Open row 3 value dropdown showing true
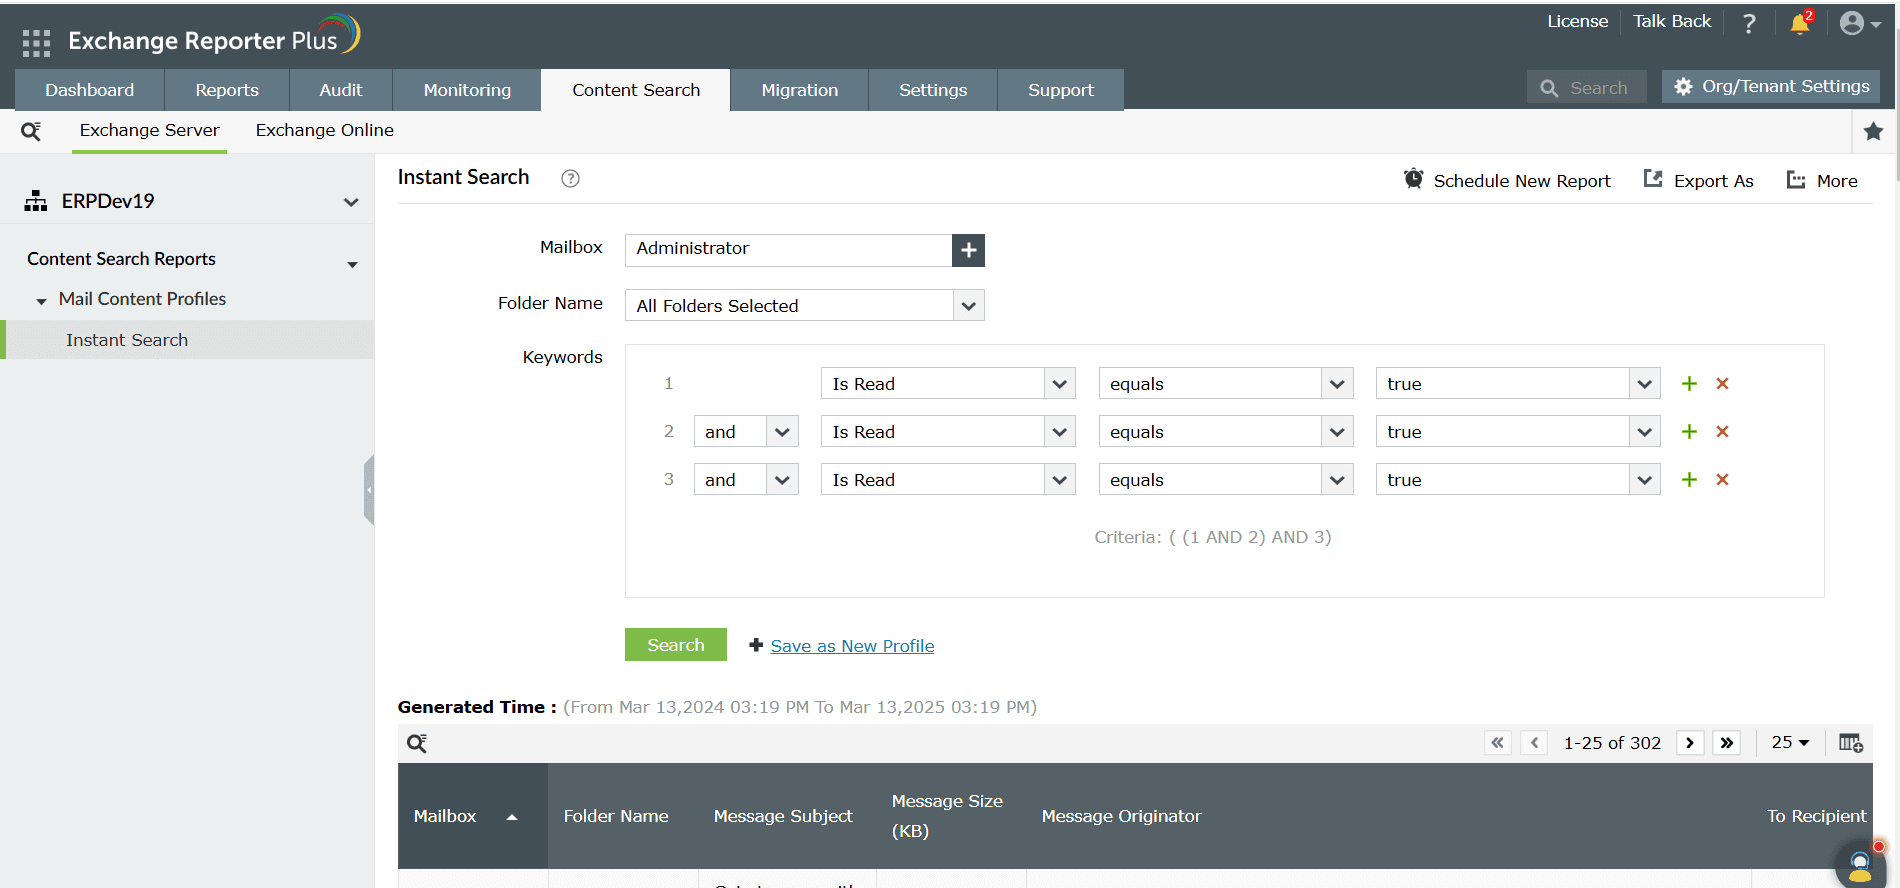This screenshot has height=888, width=1900. [1518, 479]
